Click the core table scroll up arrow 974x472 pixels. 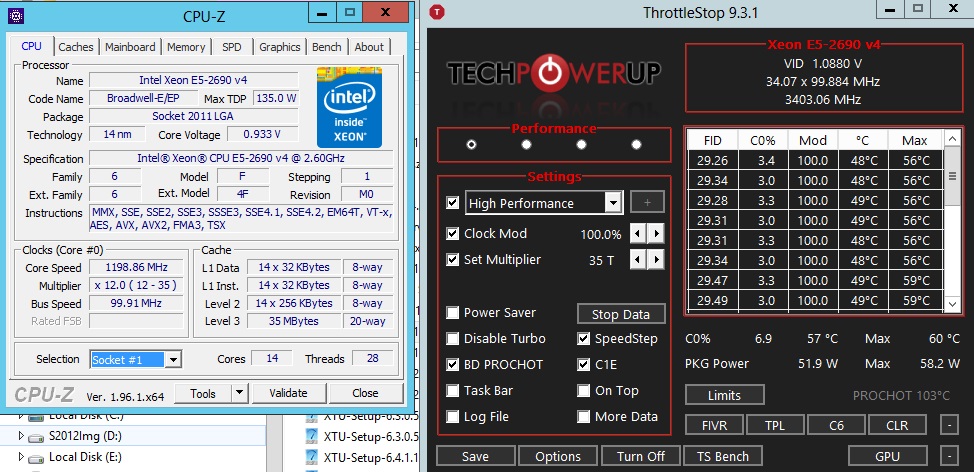(952, 138)
